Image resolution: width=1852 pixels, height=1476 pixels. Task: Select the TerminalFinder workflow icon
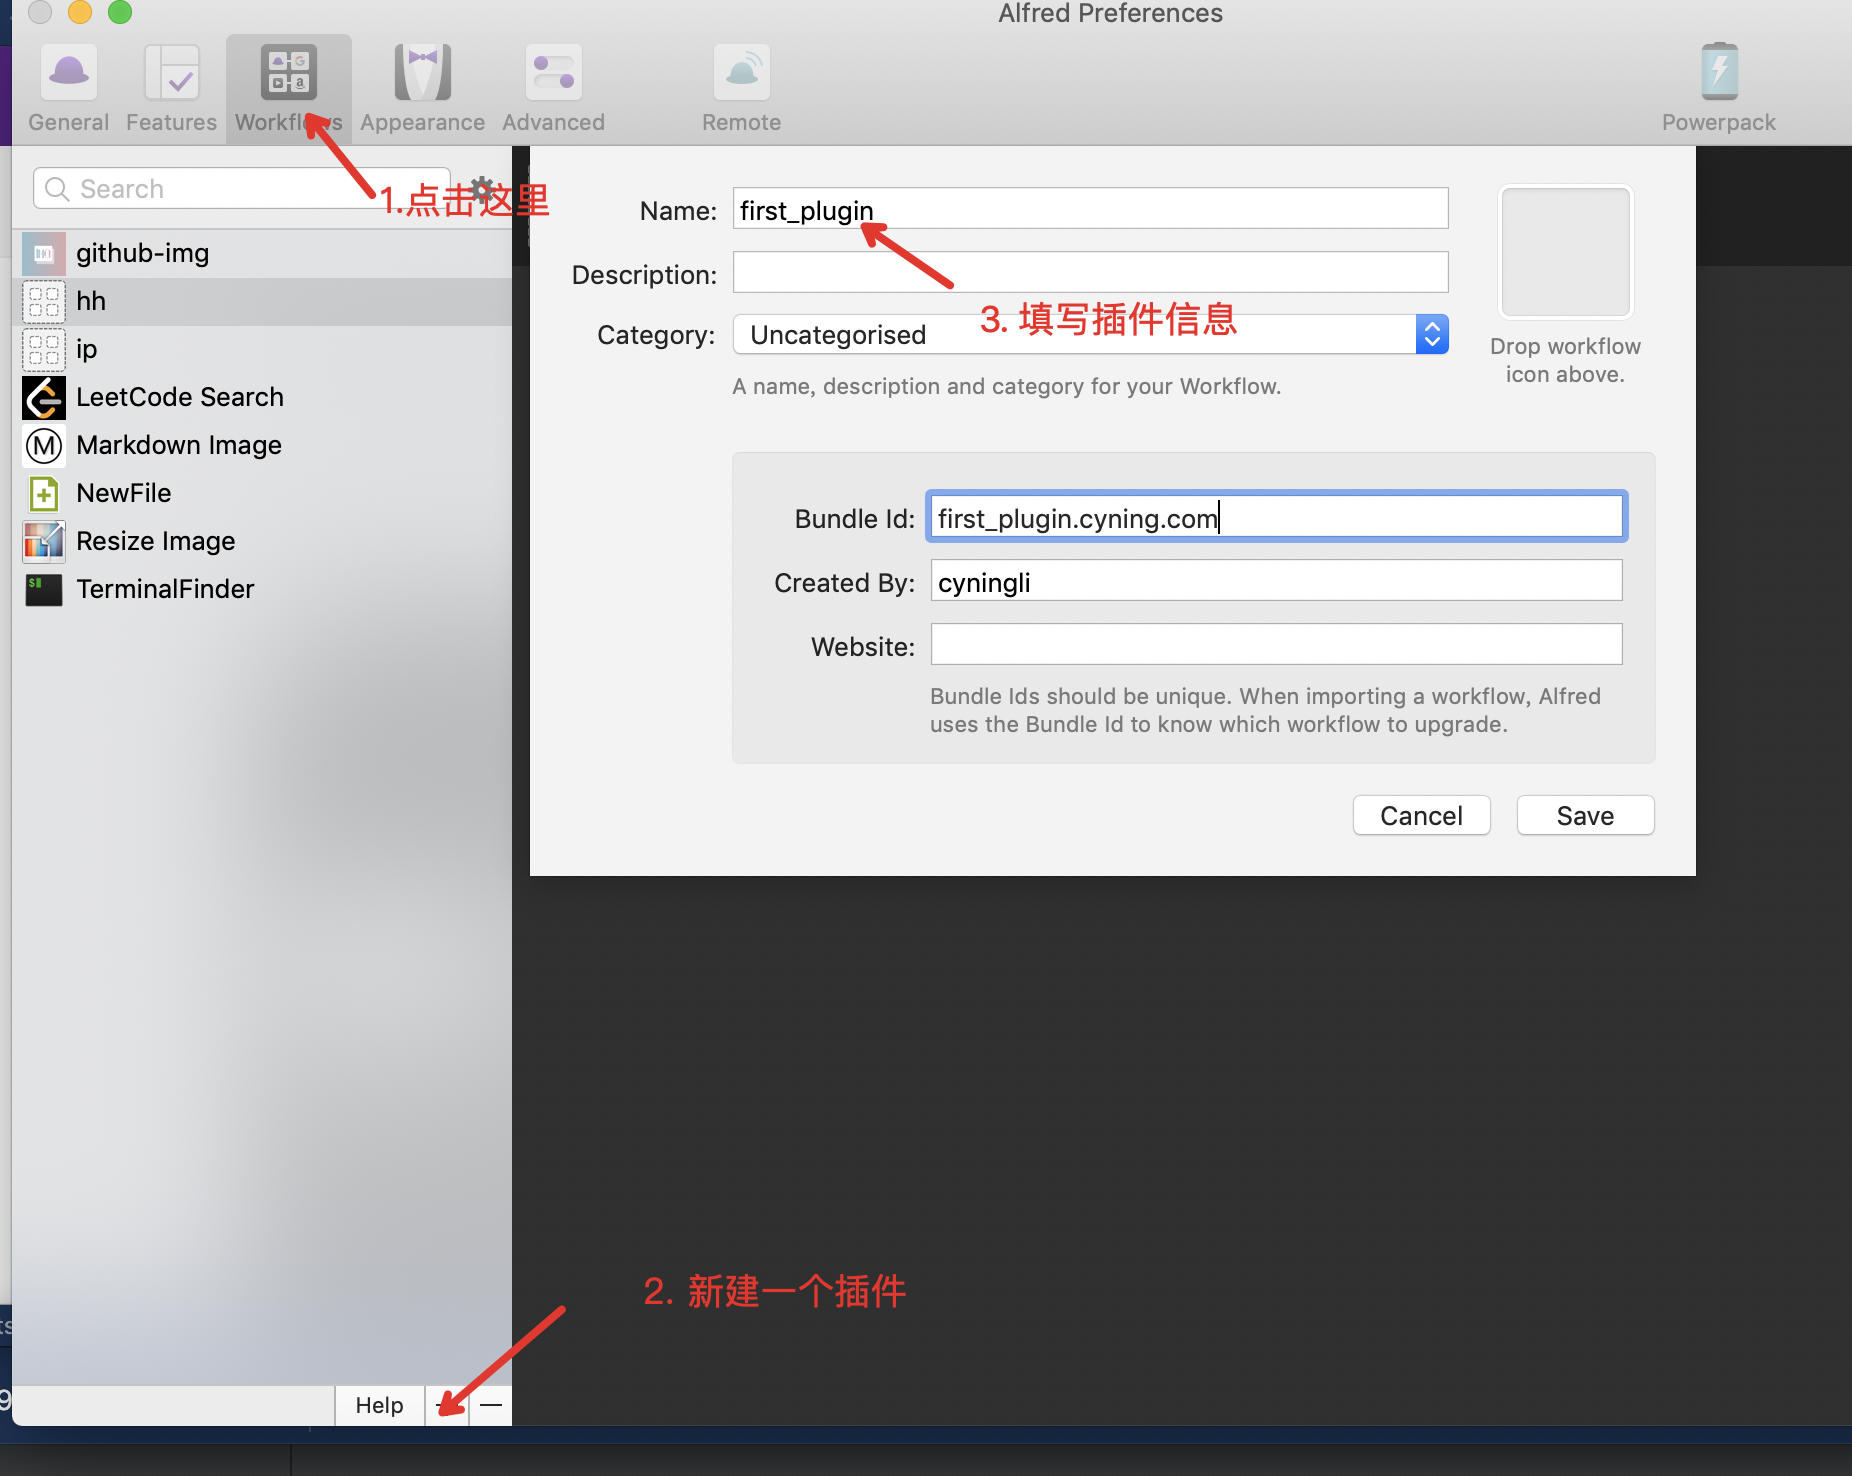pos(44,590)
